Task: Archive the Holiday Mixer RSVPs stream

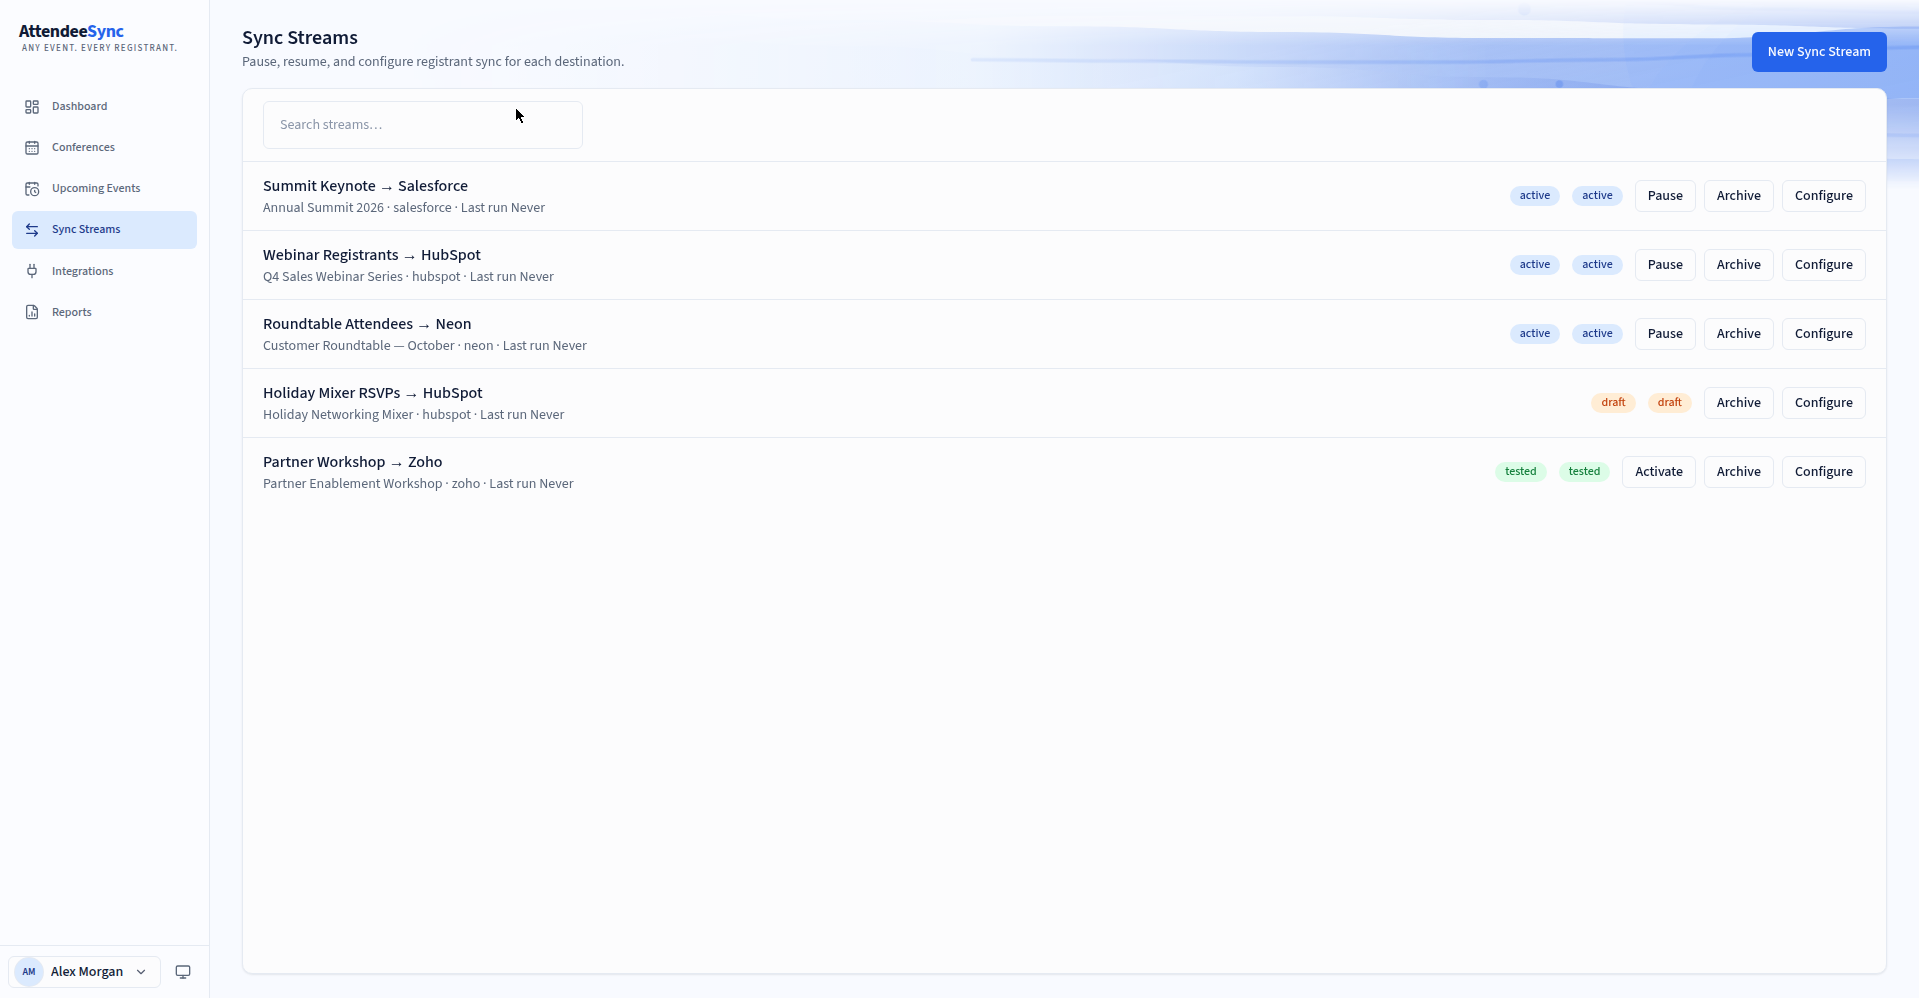Action: 1739,403
